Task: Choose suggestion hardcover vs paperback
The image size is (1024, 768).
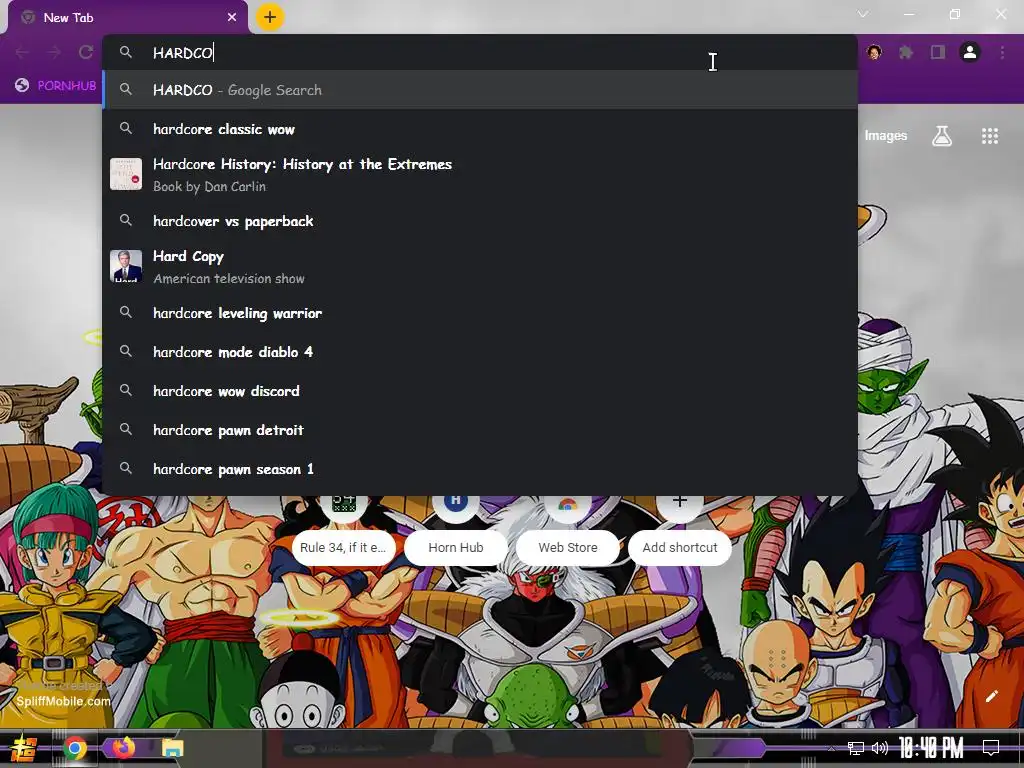Action: coord(479,221)
